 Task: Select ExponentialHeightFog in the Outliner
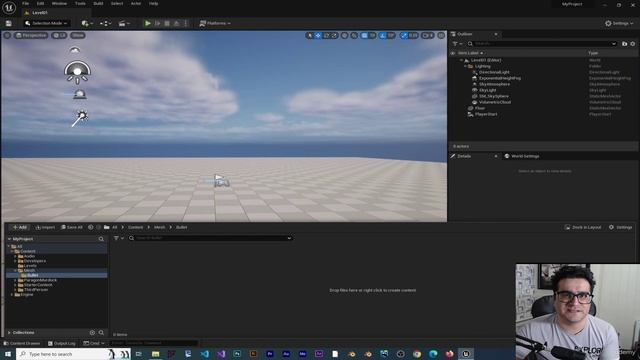point(500,78)
